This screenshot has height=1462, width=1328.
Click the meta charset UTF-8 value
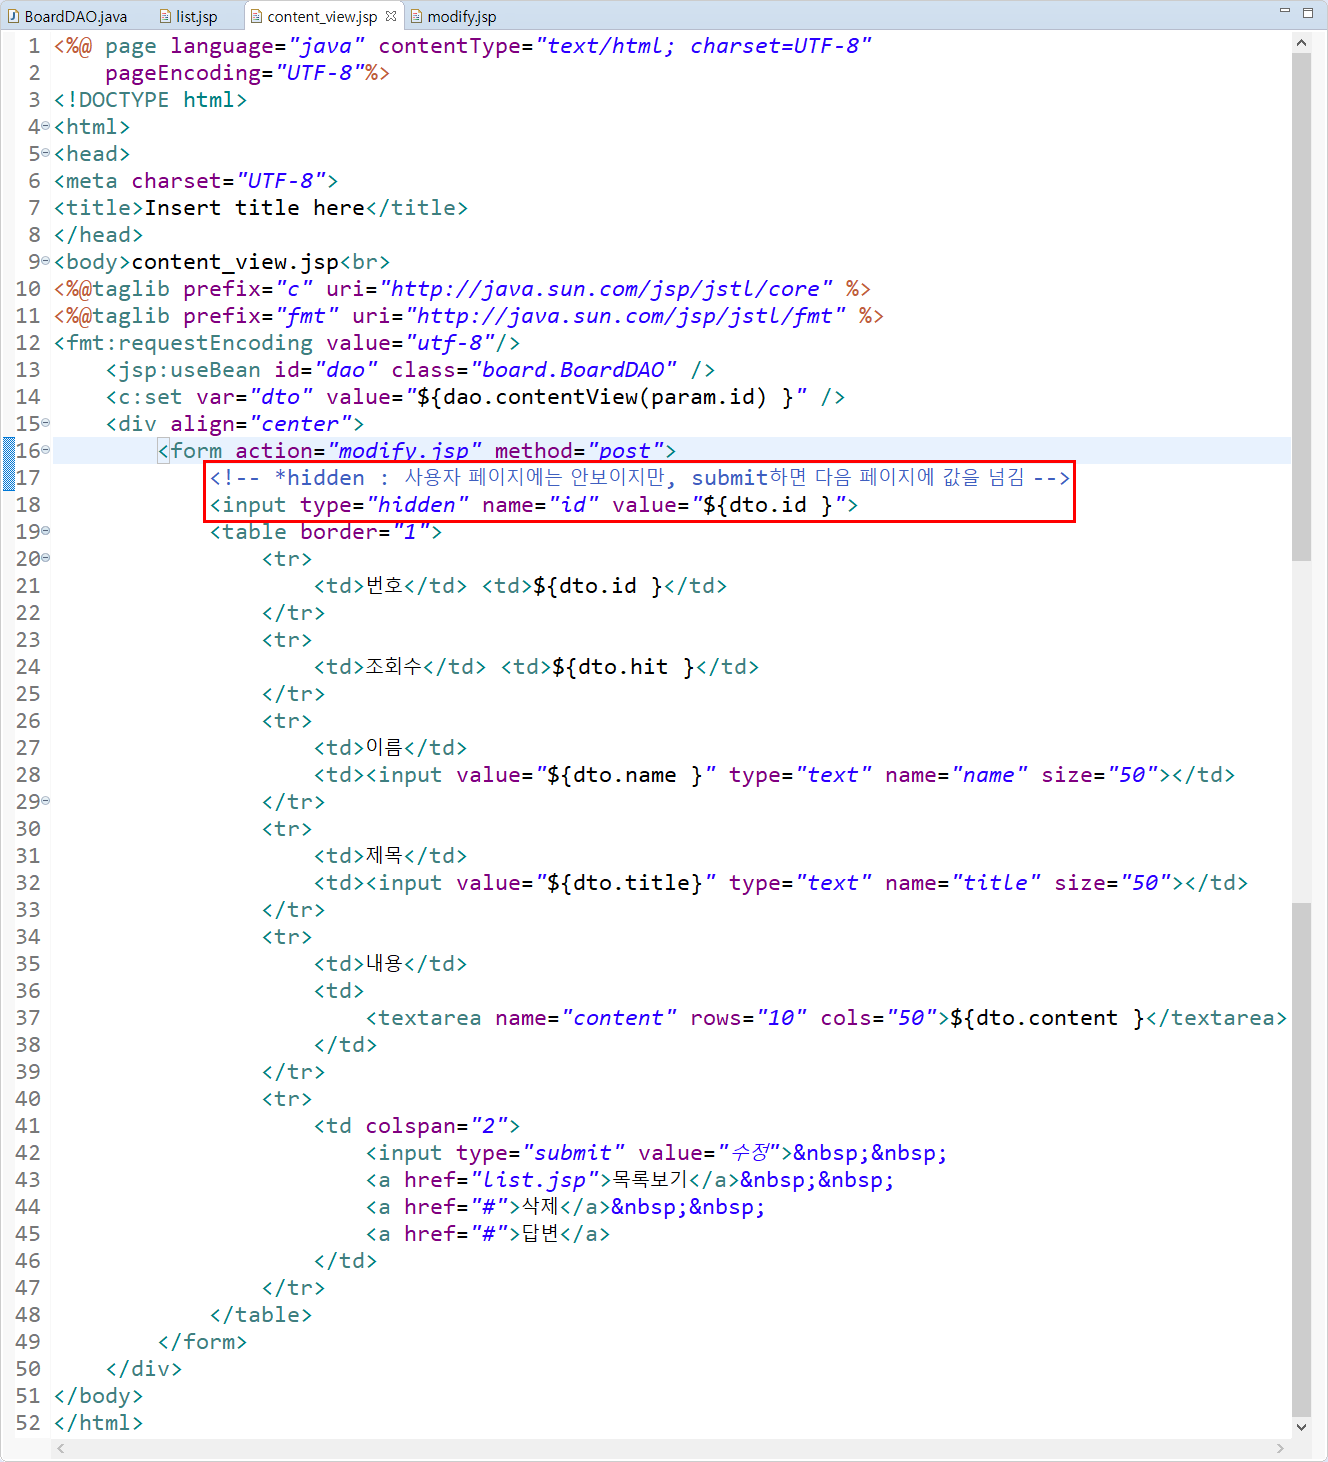pyautogui.click(x=280, y=181)
